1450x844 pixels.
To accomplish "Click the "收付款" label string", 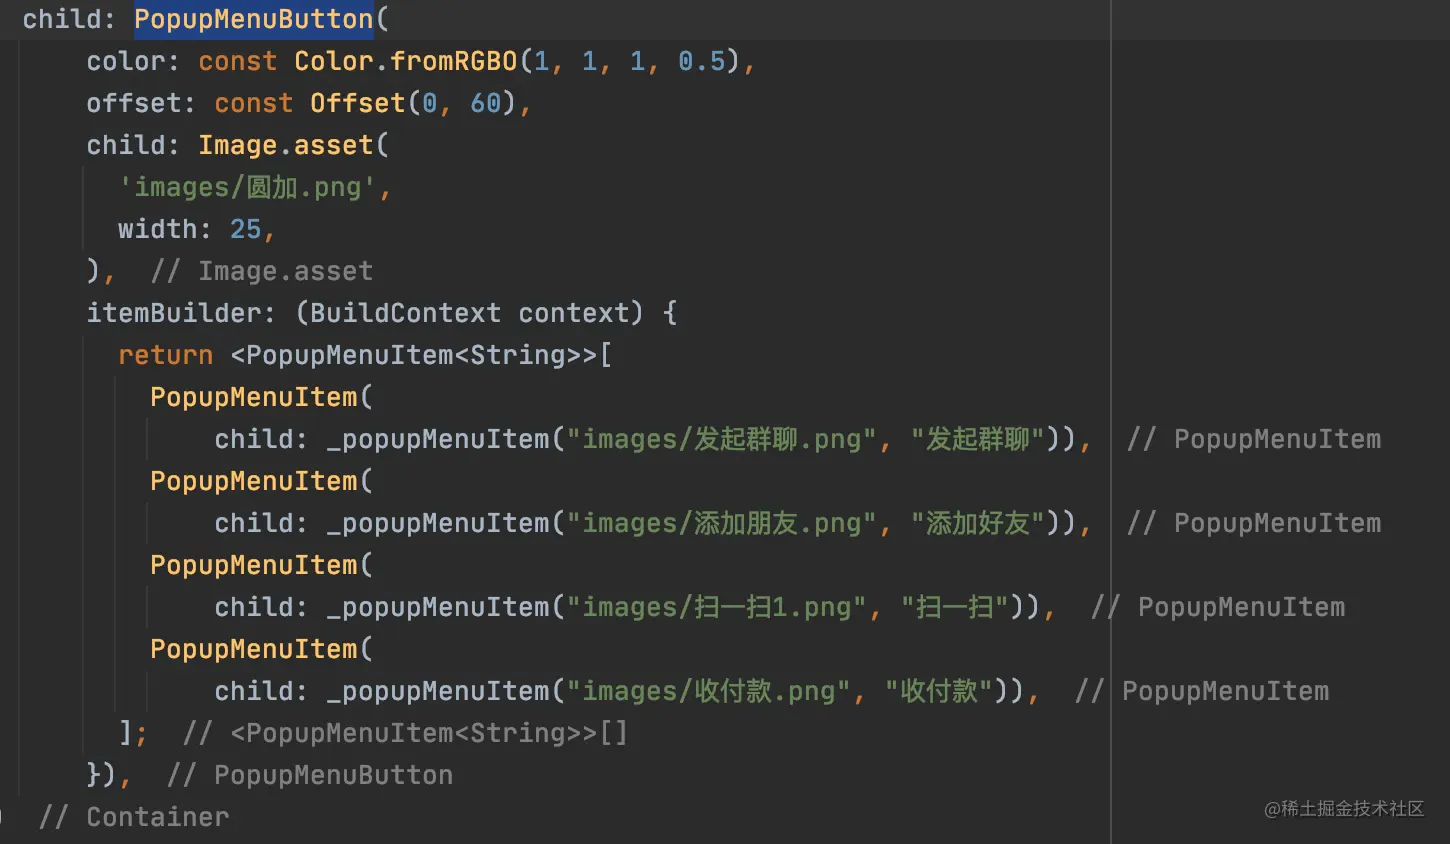I will pyautogui.click(x=939, y=691).
